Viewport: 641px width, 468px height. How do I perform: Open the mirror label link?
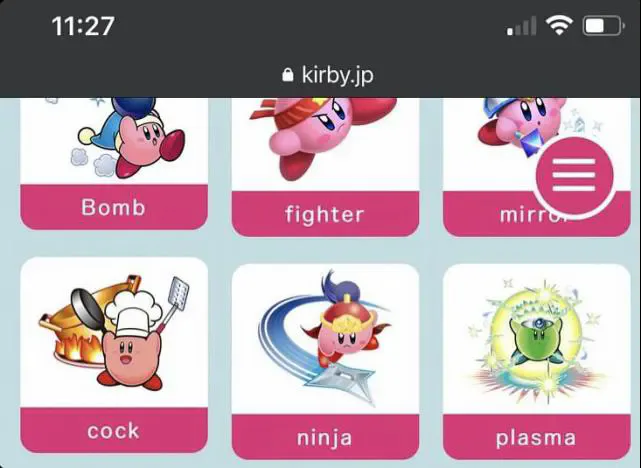click(536, 214)
